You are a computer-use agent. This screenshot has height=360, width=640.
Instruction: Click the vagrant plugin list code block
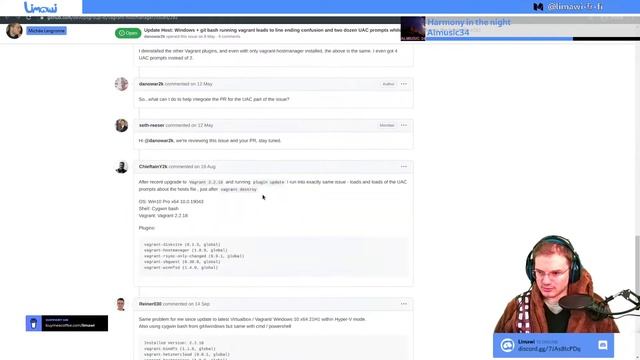273,256
